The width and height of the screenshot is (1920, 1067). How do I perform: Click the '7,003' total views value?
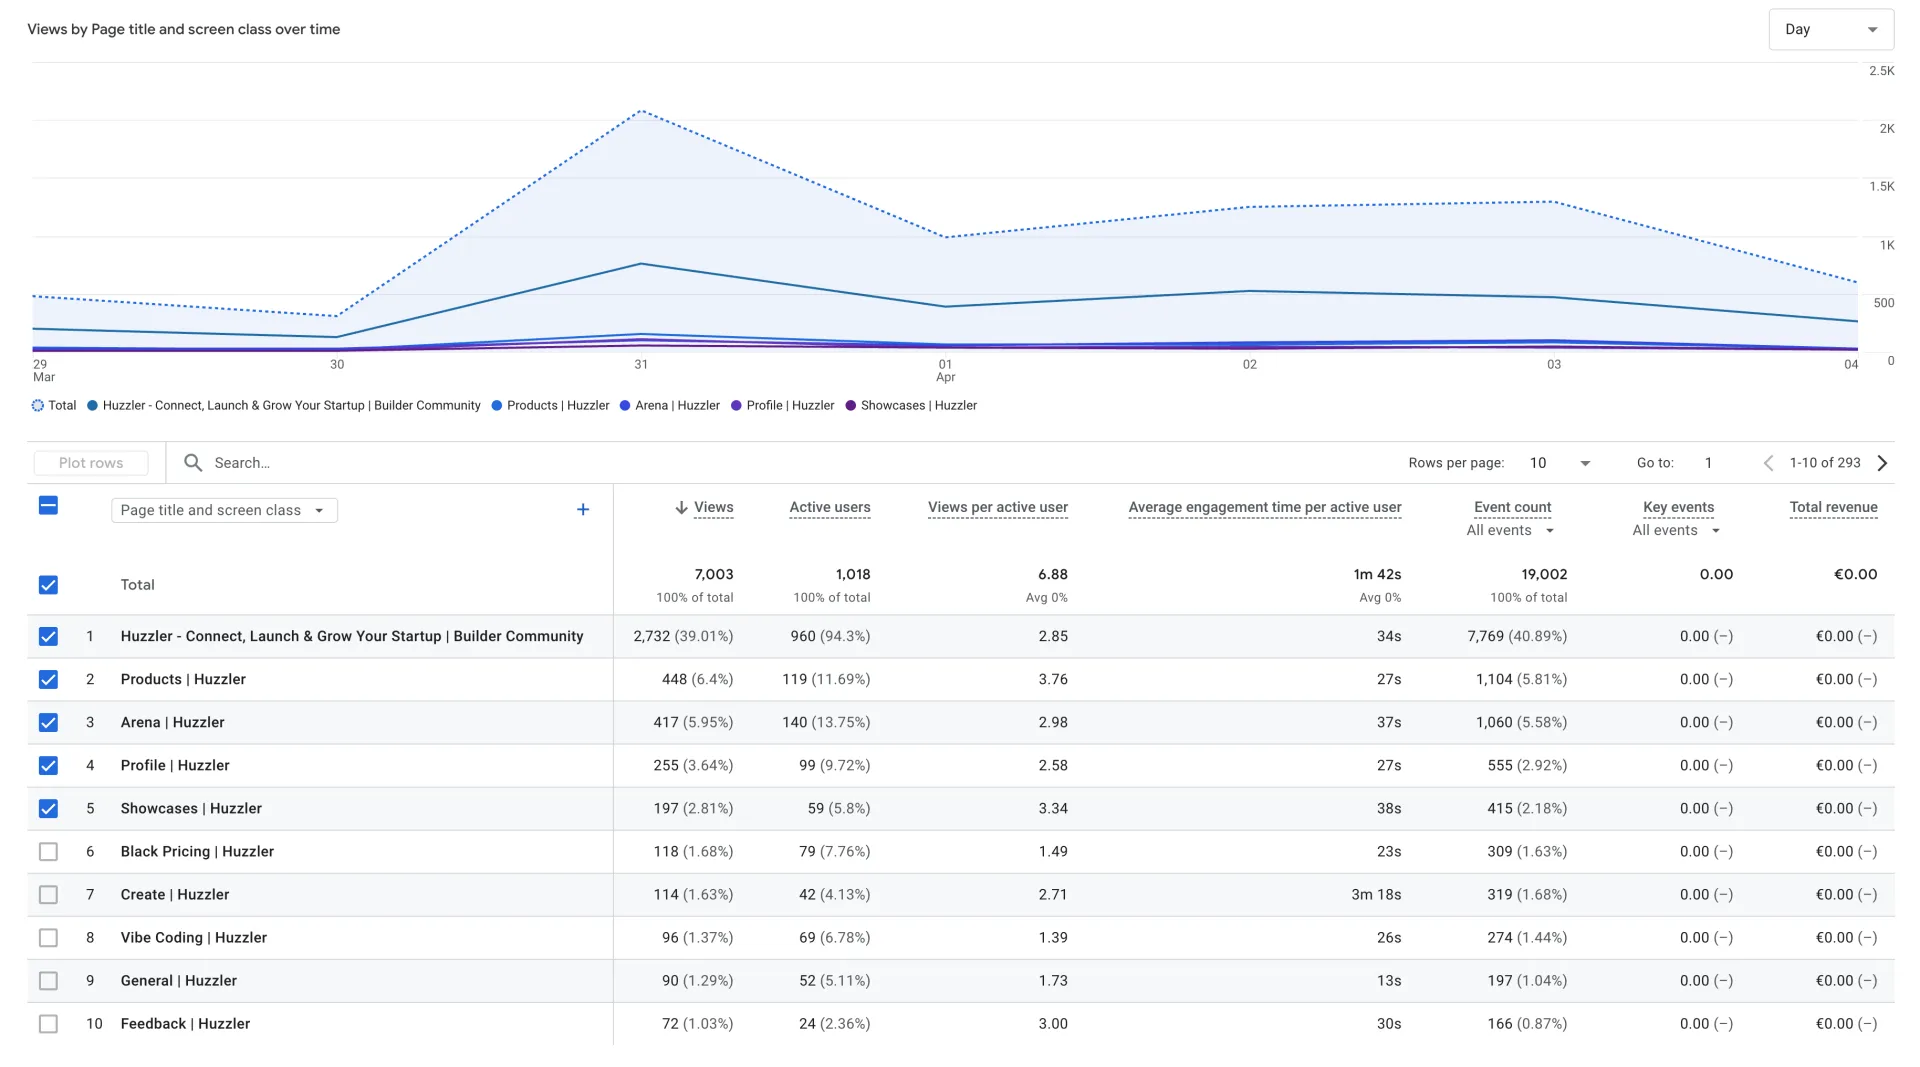(x=714, y=575)
